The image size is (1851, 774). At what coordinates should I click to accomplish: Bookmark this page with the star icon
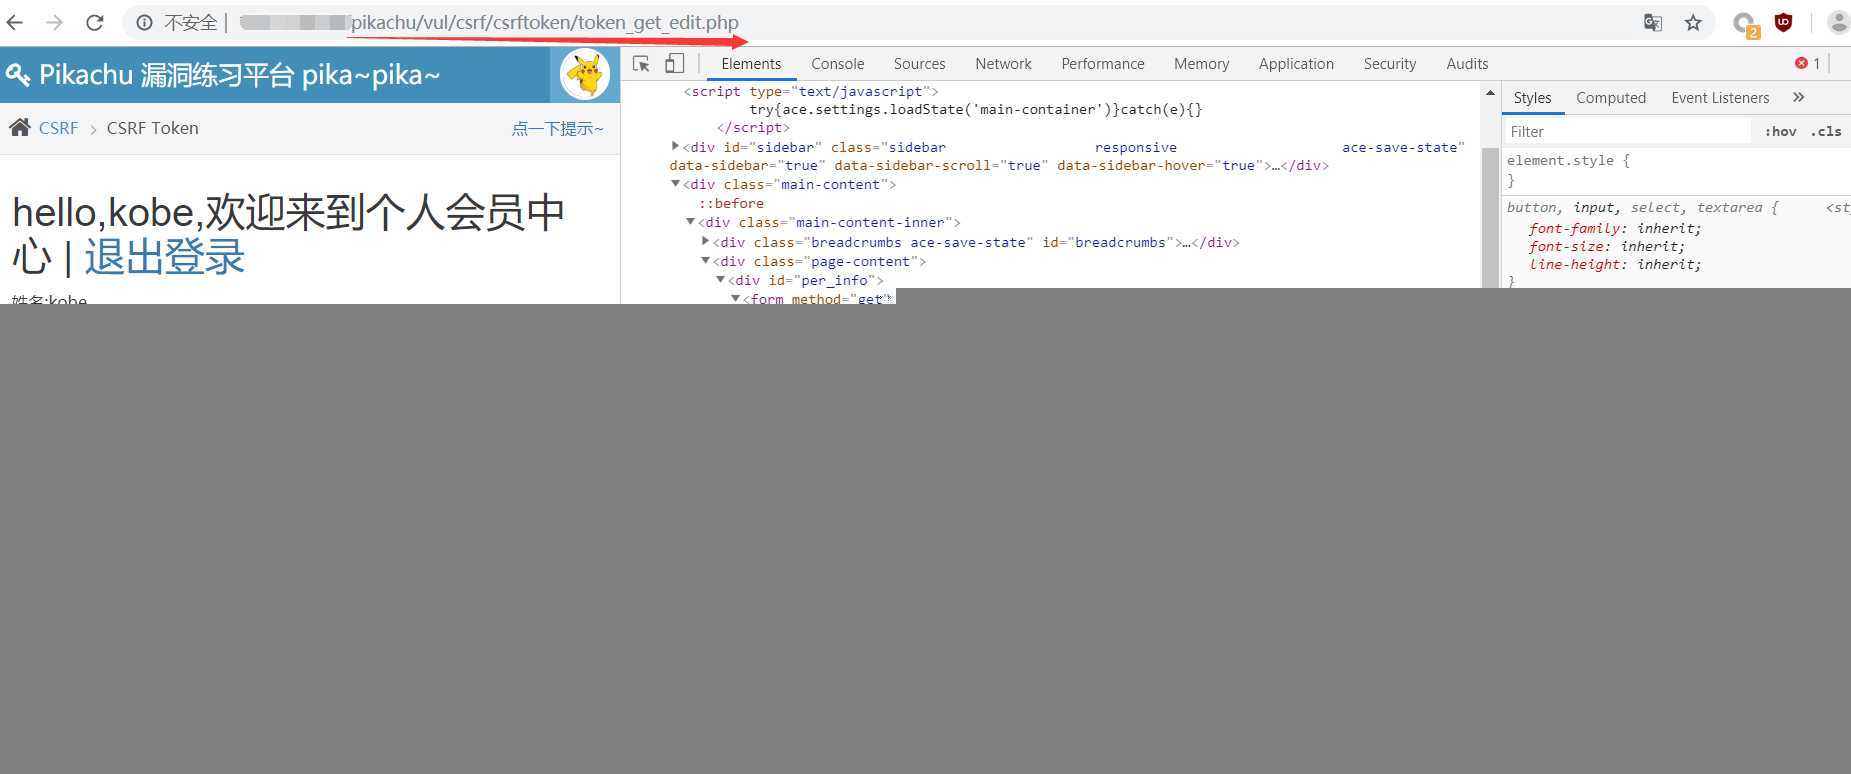click(x=1693, y=22)
